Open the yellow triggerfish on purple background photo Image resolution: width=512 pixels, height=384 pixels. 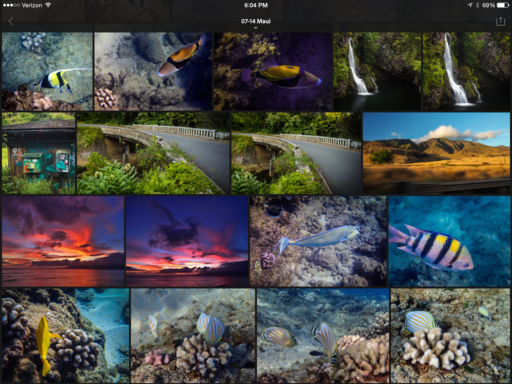[x=273, y=71]
